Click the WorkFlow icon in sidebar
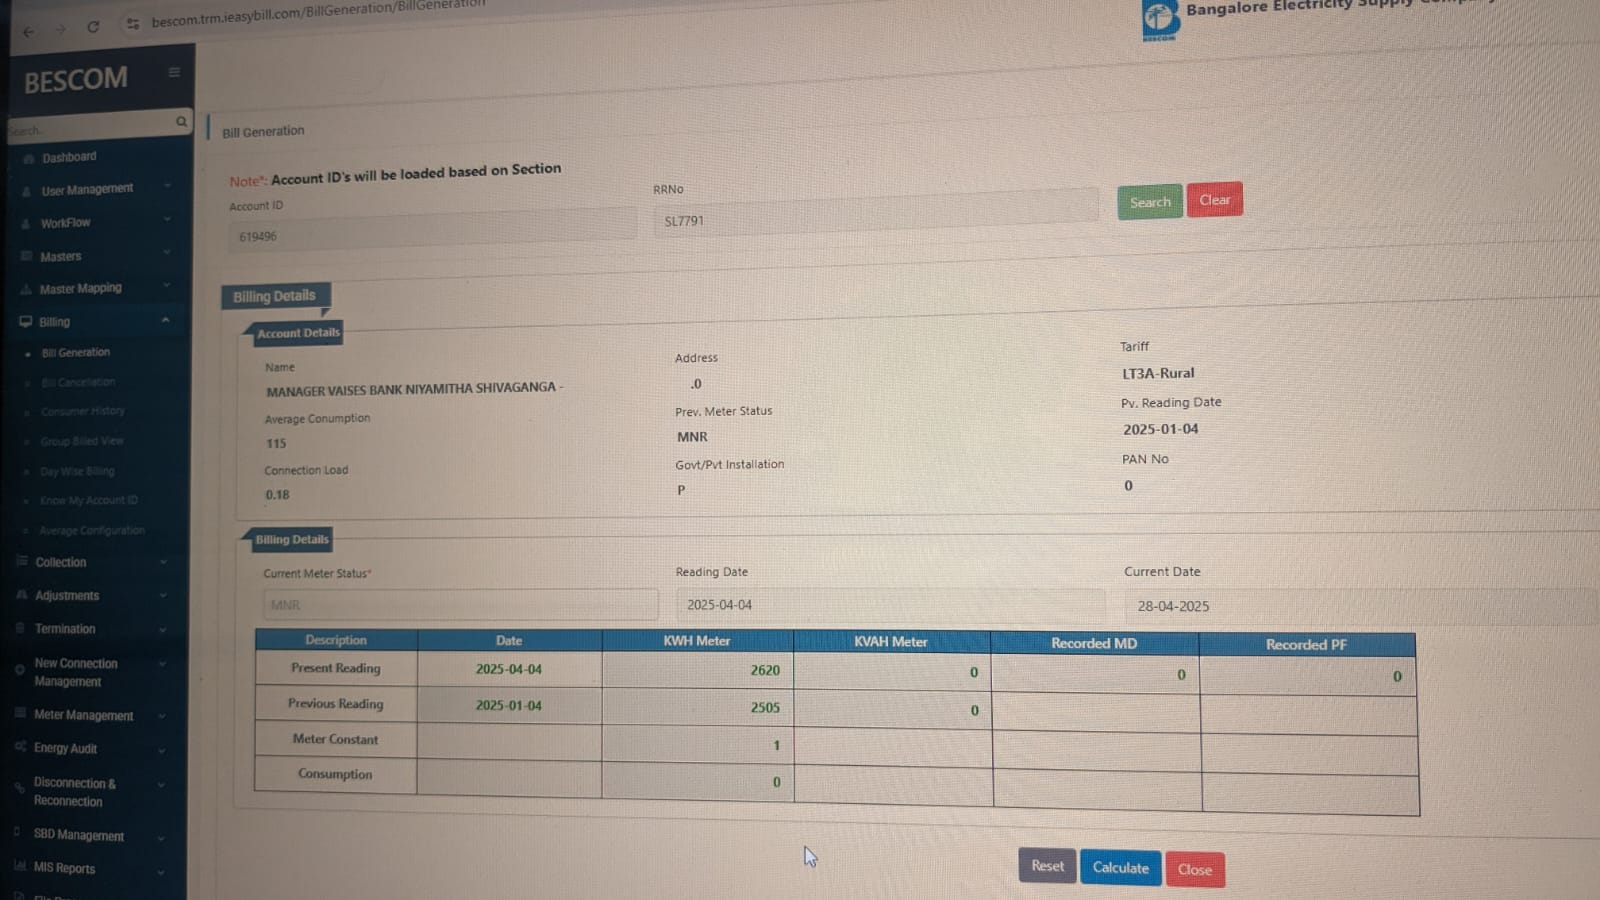1600x900 pixels. click(26, 224)
